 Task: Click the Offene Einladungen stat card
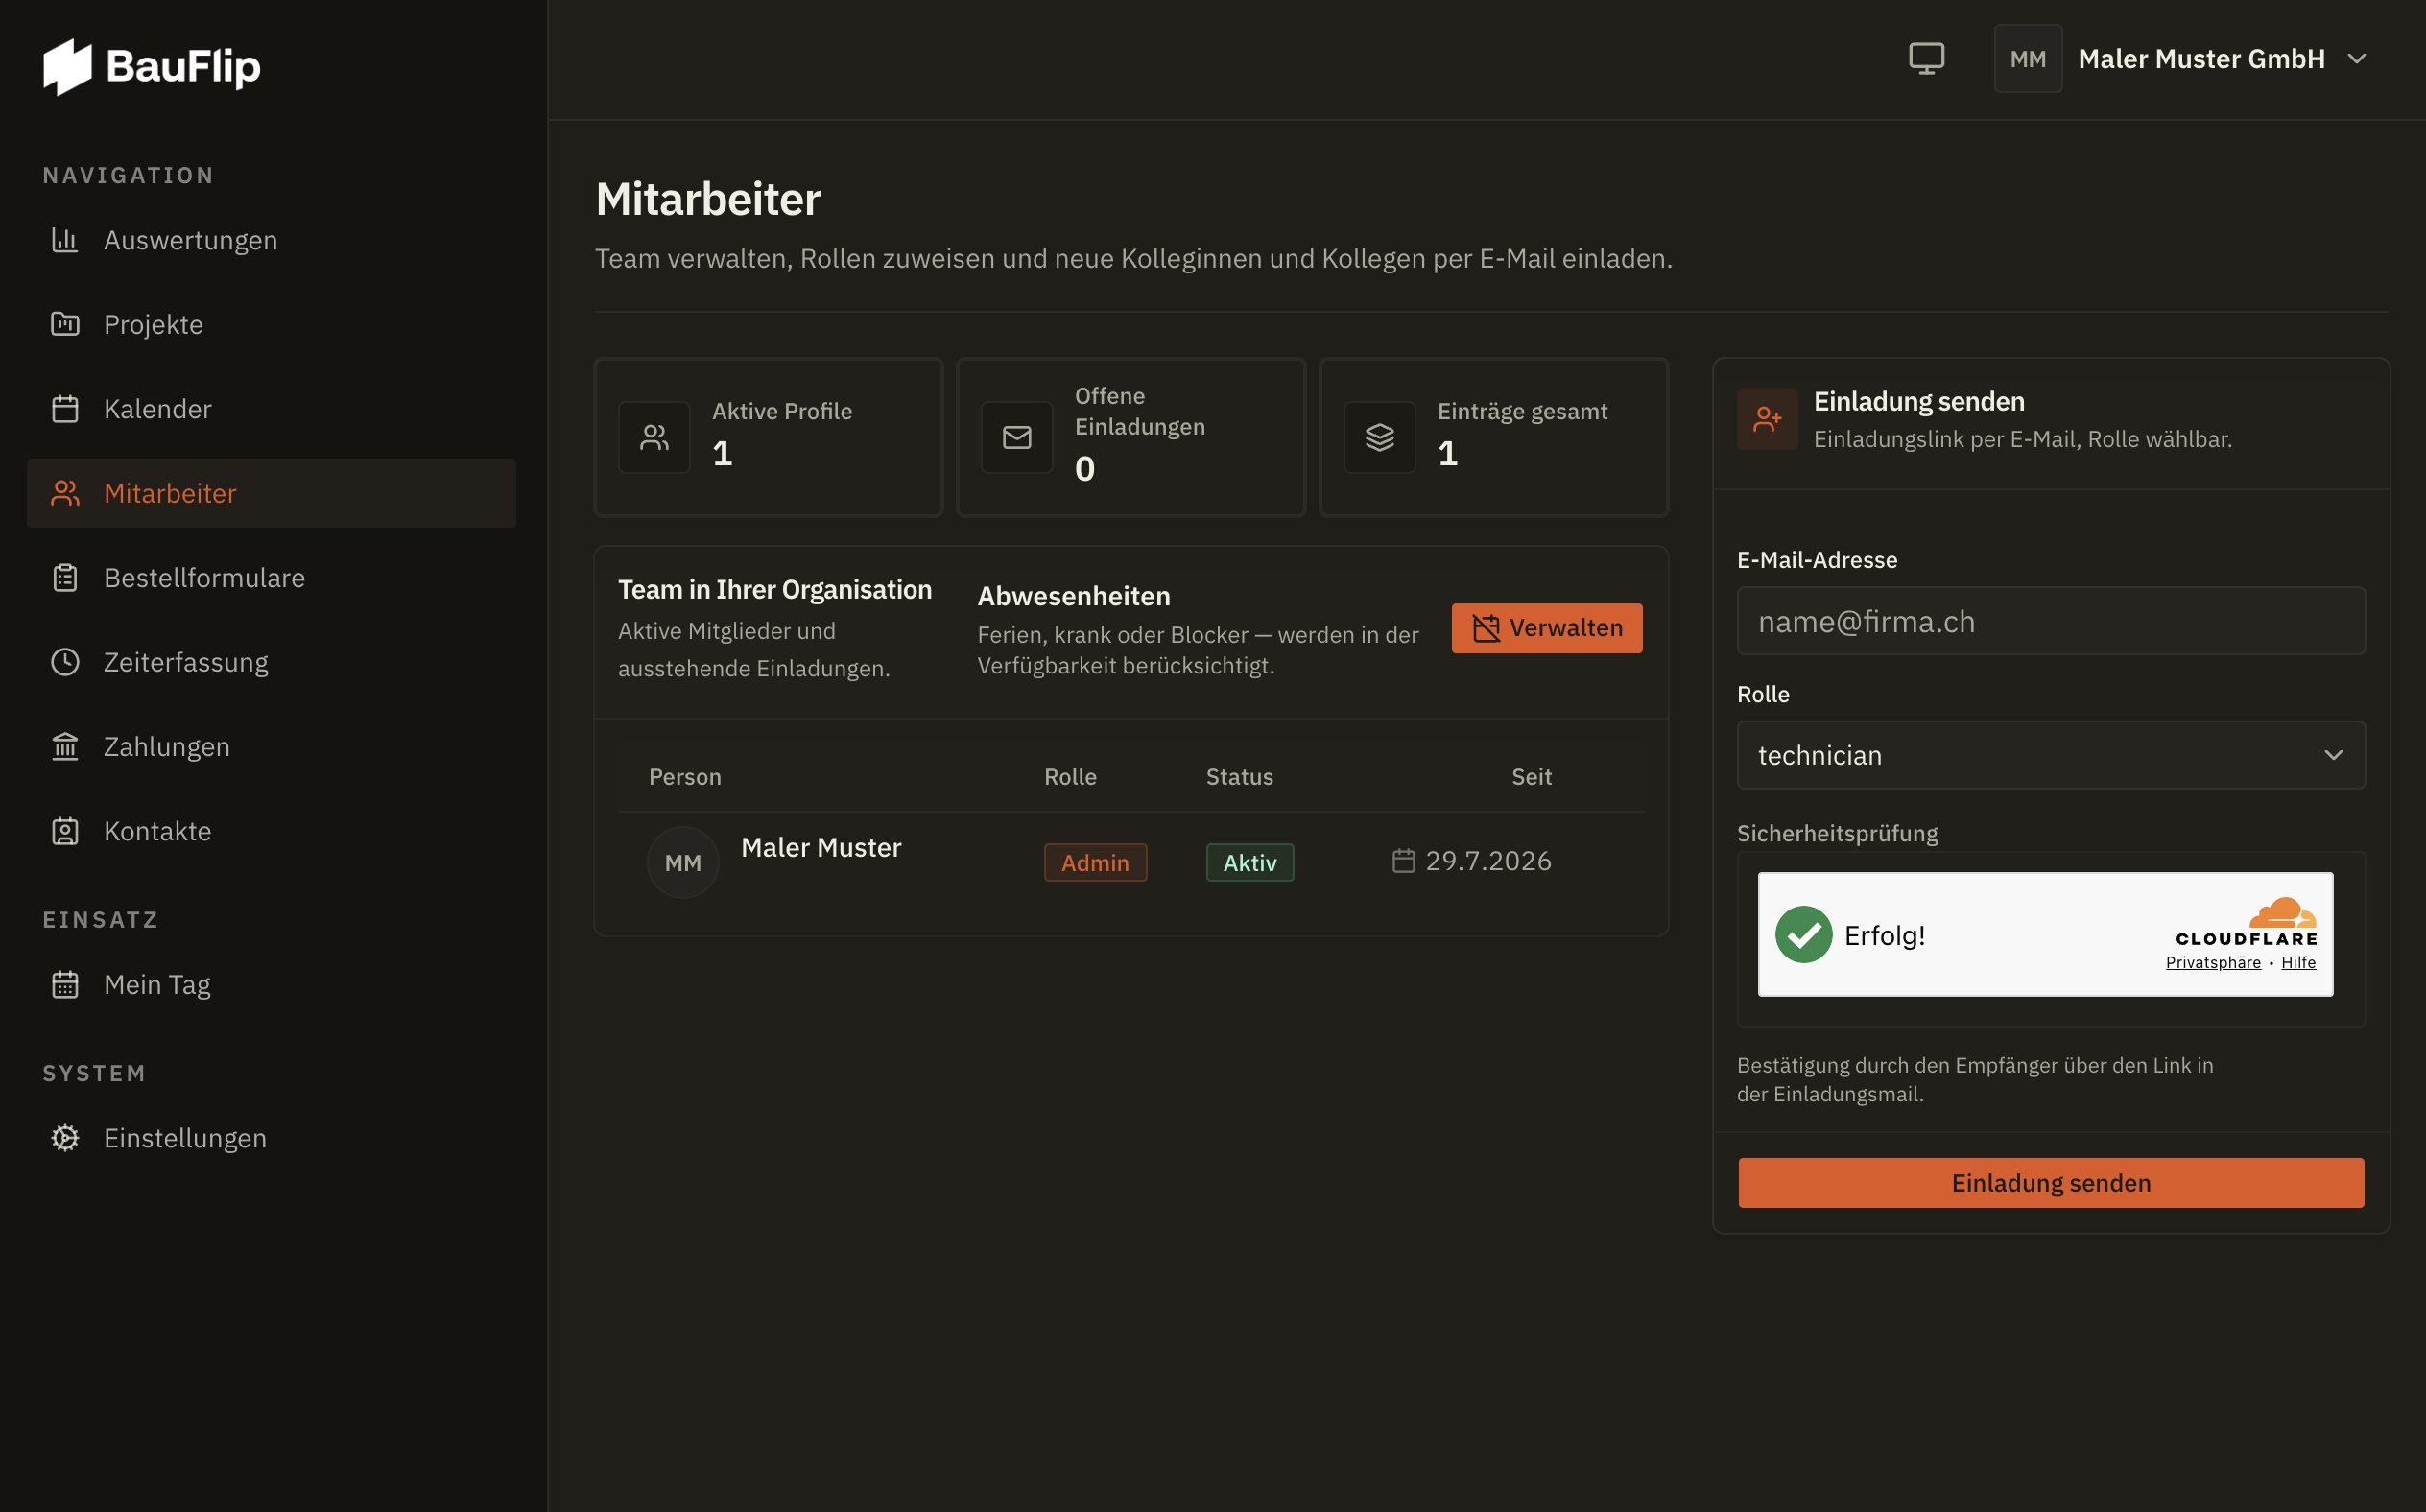1131,438
